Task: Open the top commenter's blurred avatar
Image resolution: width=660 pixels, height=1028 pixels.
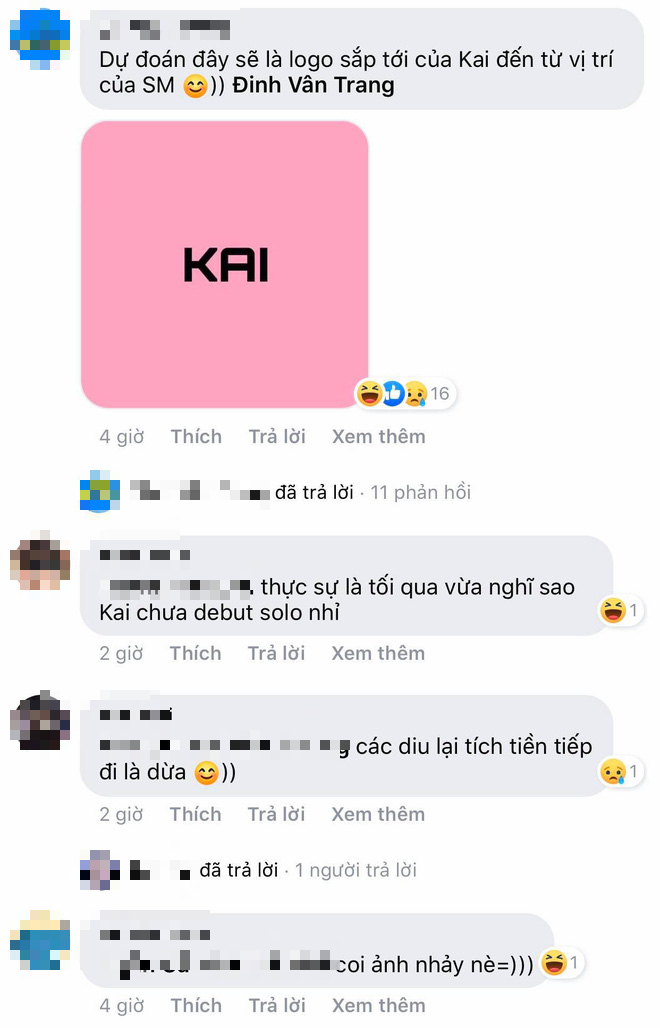Action: (40, 39)
